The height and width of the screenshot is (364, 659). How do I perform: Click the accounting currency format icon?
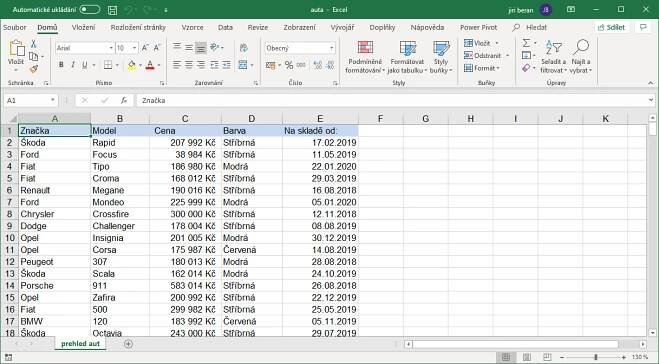pos(271,65)
